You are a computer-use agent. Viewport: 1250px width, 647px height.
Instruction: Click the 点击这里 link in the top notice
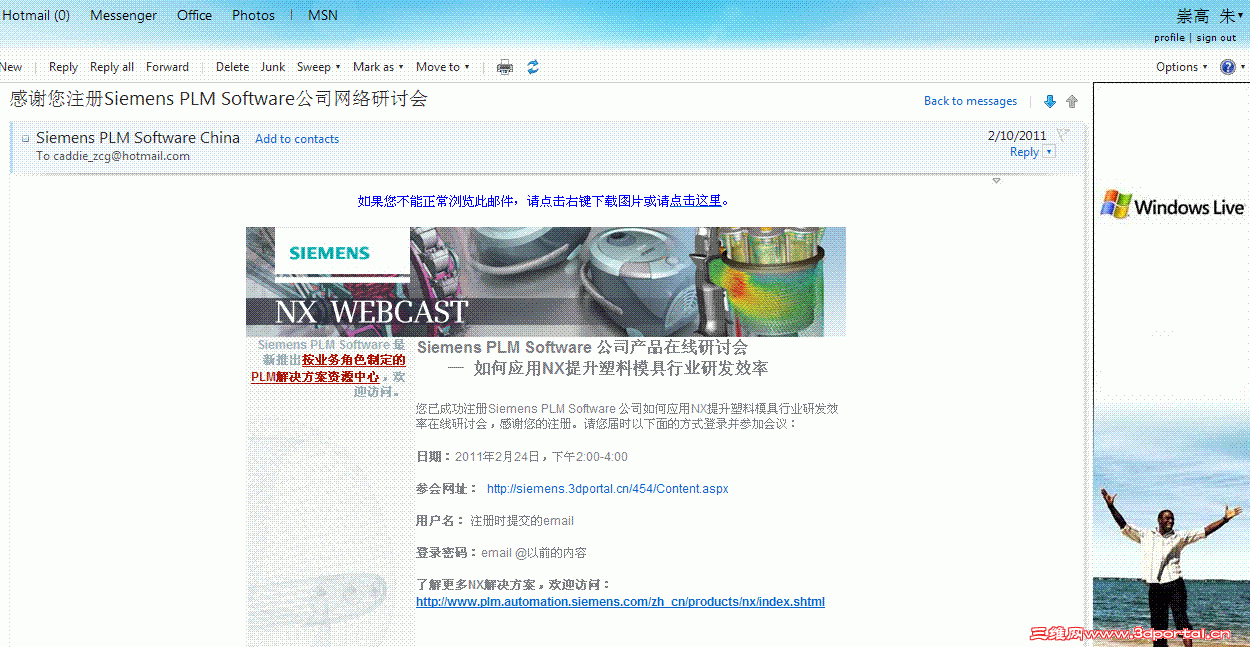tap(695, 201)
